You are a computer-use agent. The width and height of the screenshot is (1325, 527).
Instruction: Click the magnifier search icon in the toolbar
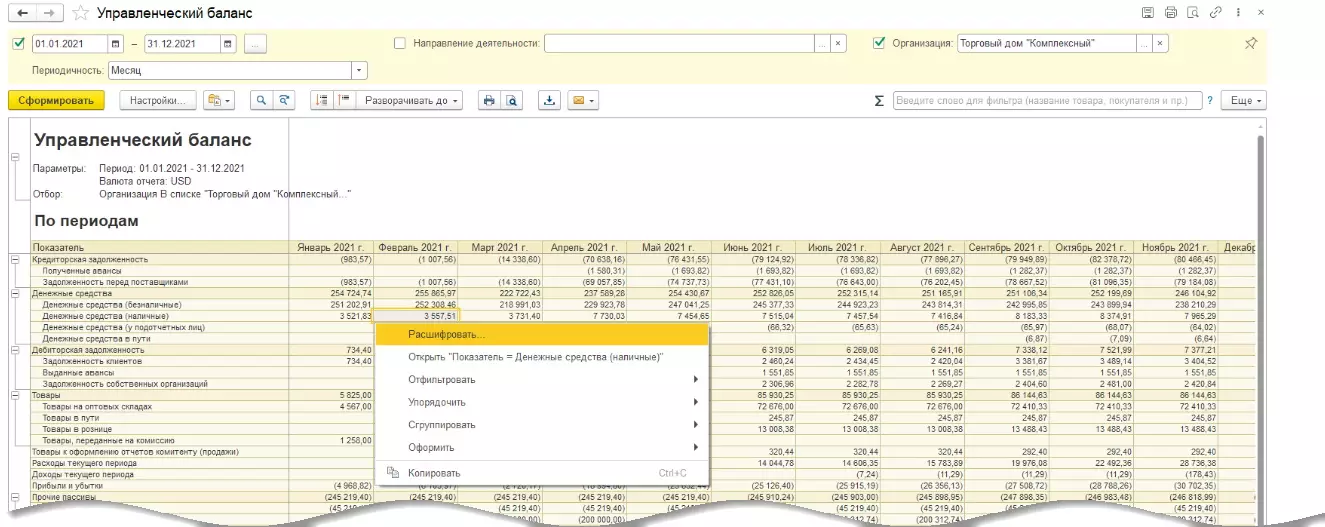click(x=262, y=101)
